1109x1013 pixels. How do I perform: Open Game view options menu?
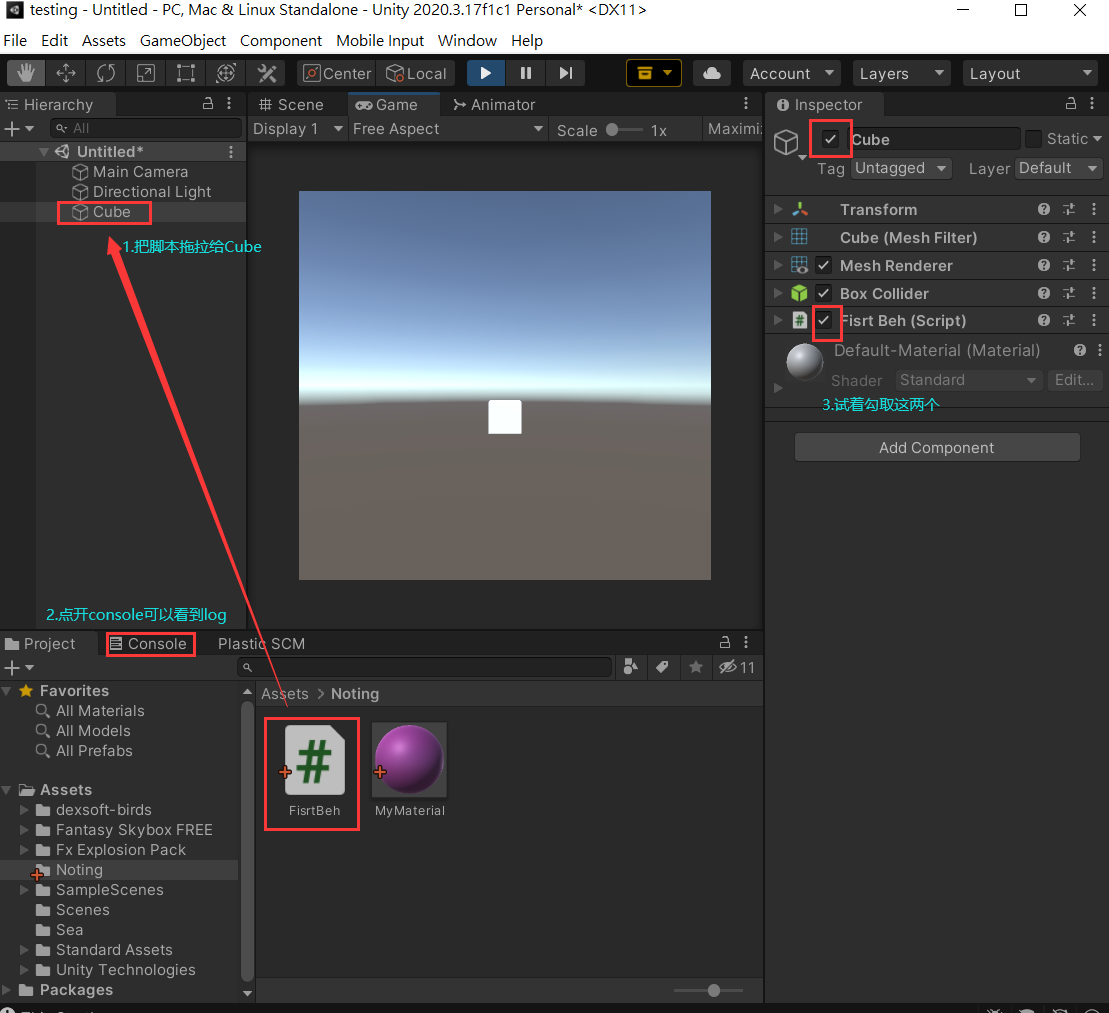coord(745,103)
